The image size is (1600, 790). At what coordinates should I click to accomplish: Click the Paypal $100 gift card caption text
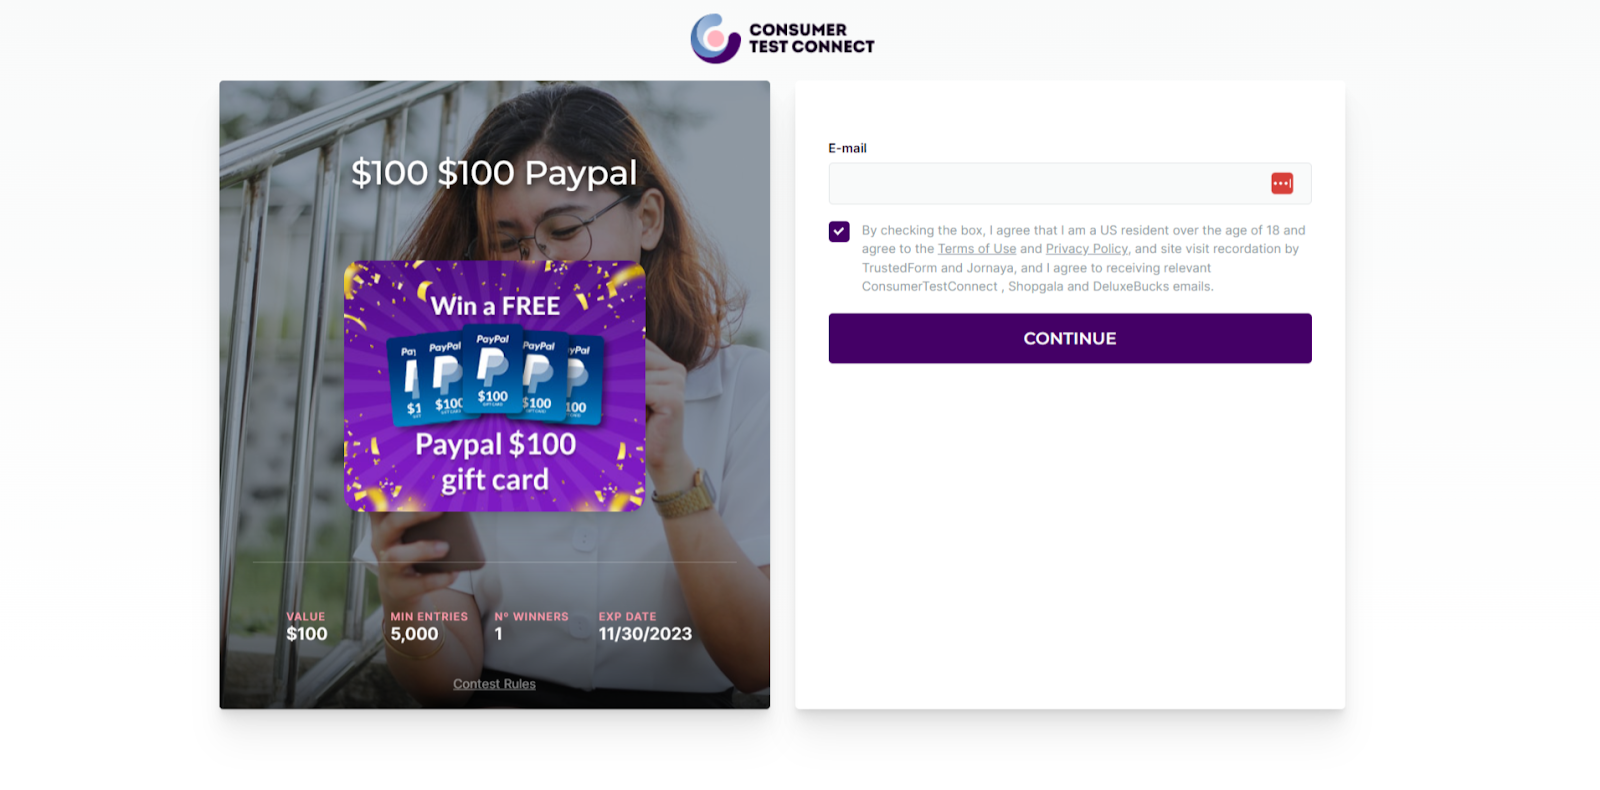tap(495, 462)
